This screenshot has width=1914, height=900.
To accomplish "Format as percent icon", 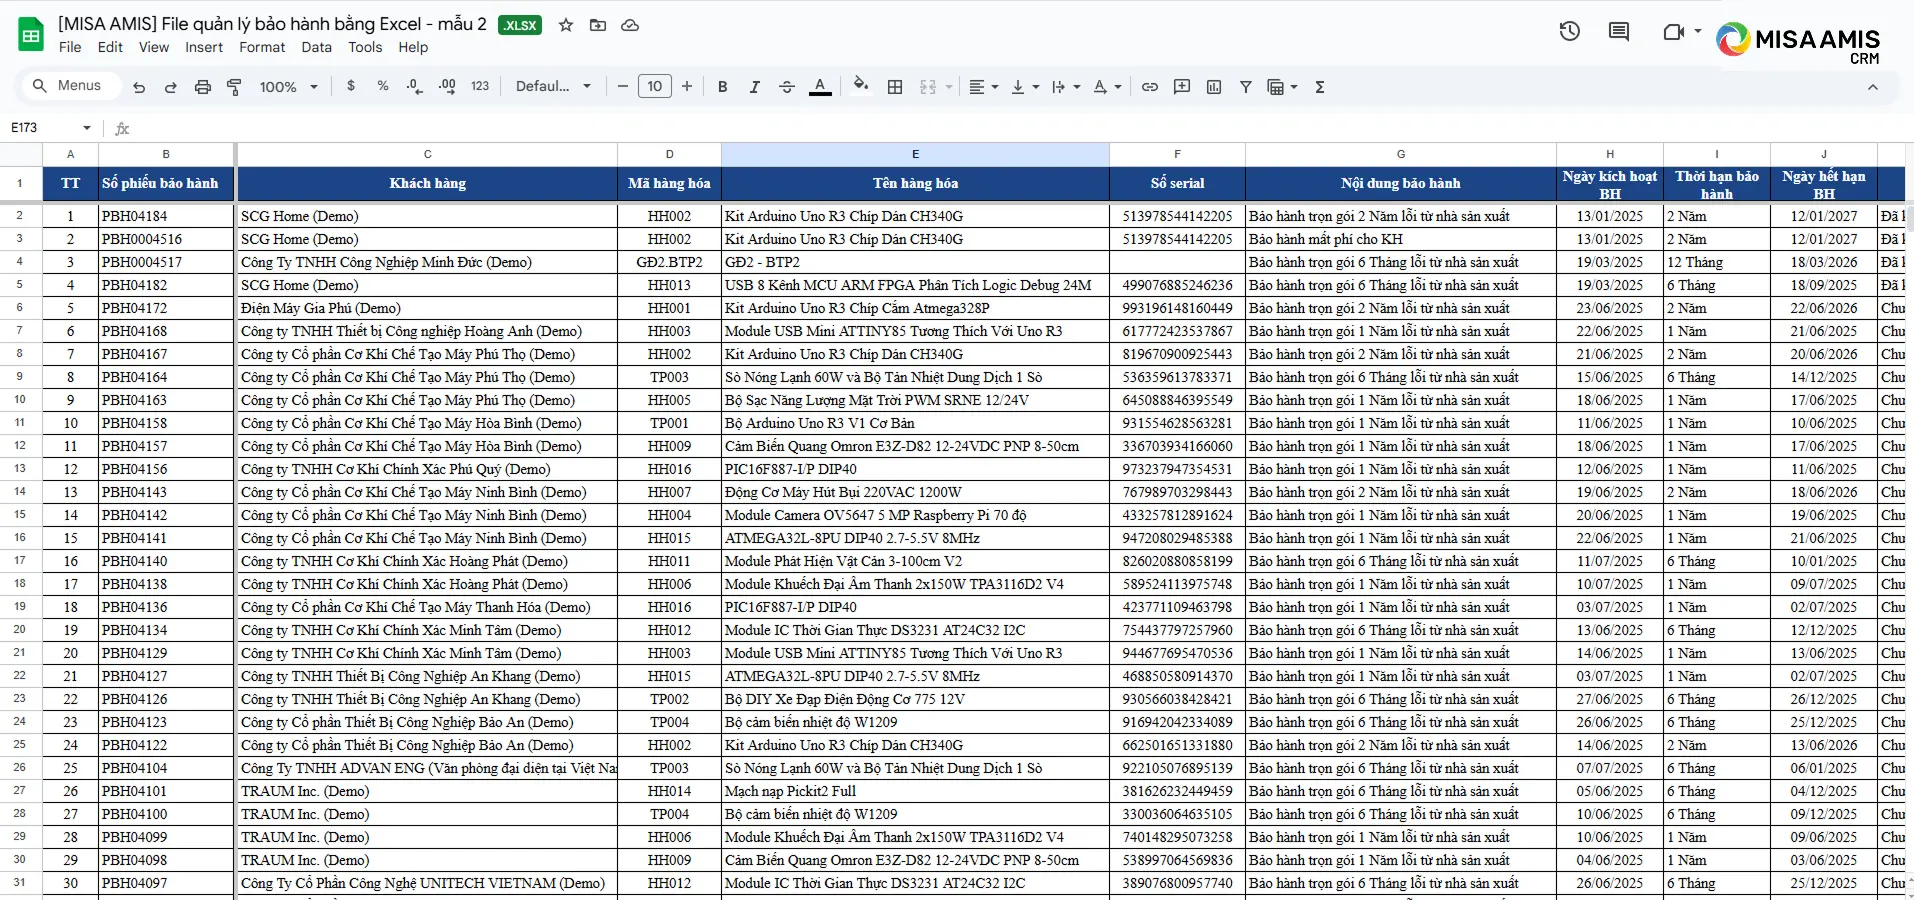I will click(383, 86).
